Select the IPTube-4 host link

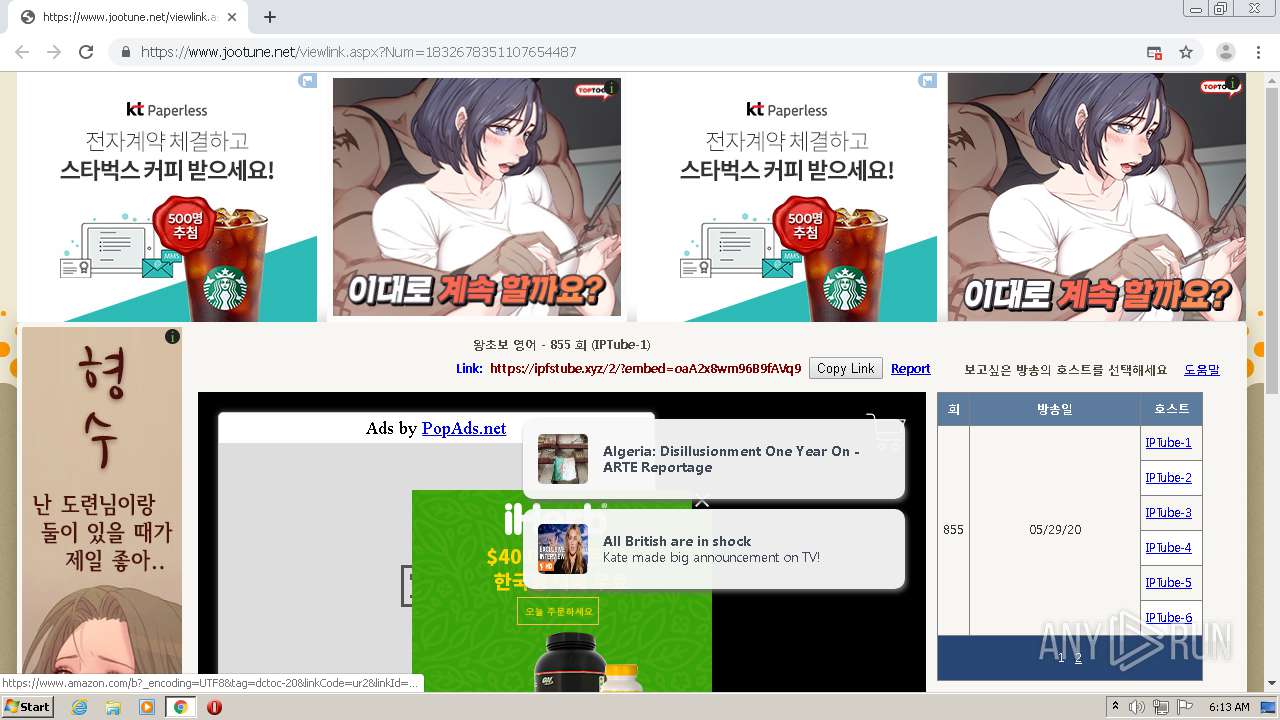coord(1168,548)
